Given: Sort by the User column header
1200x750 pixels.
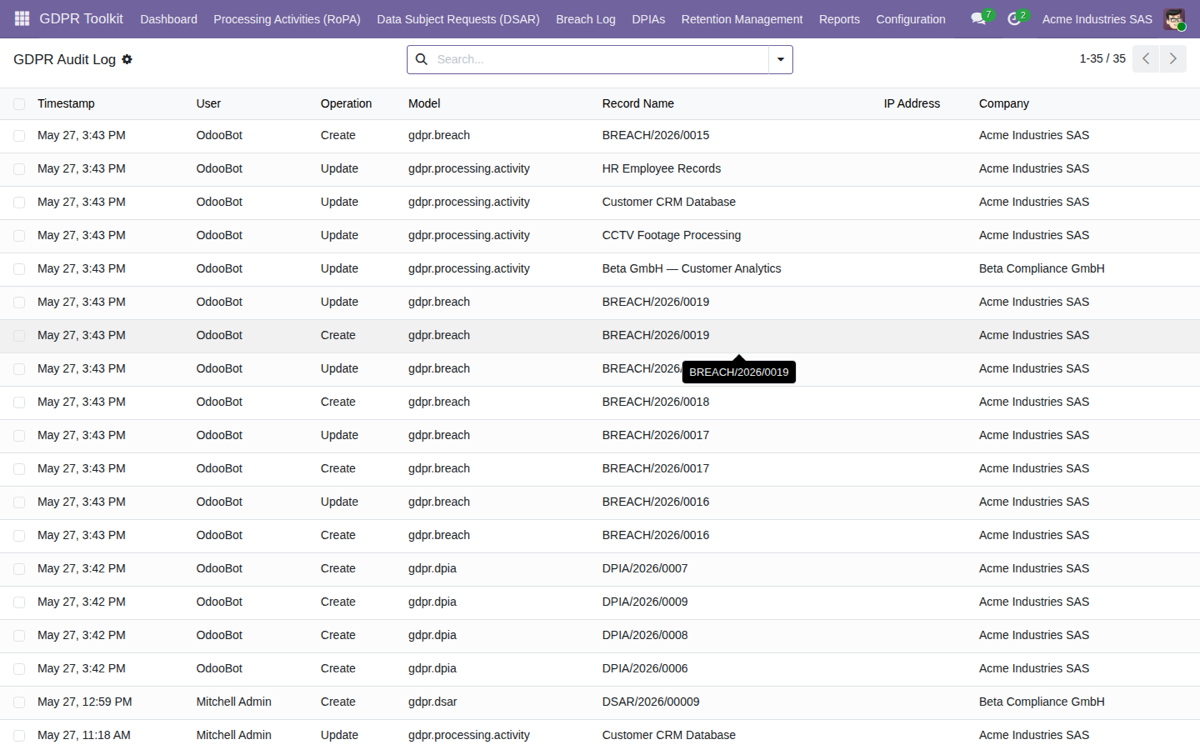Looking at the screenshot, I should point(208,103).
